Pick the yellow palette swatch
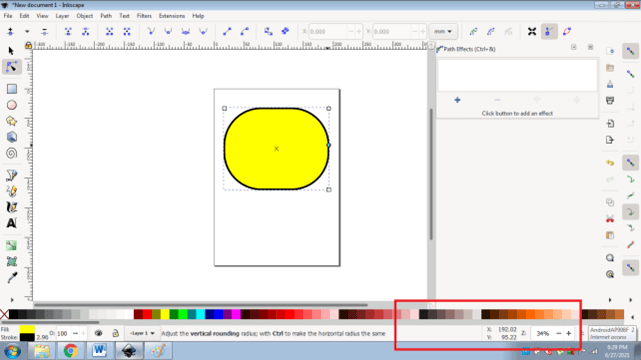 coord(165,314)
